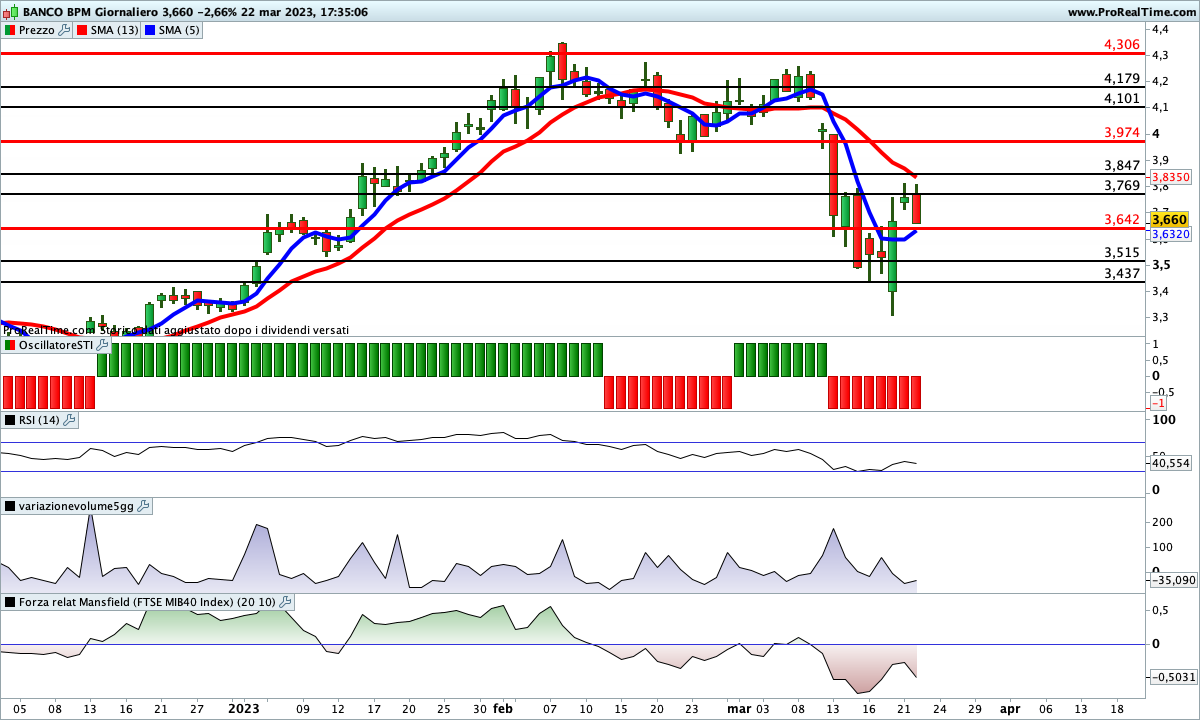Click the black Forza relat Mansfield swatch
Screen dimensions: 1200x720
click(x=11, y=602)
